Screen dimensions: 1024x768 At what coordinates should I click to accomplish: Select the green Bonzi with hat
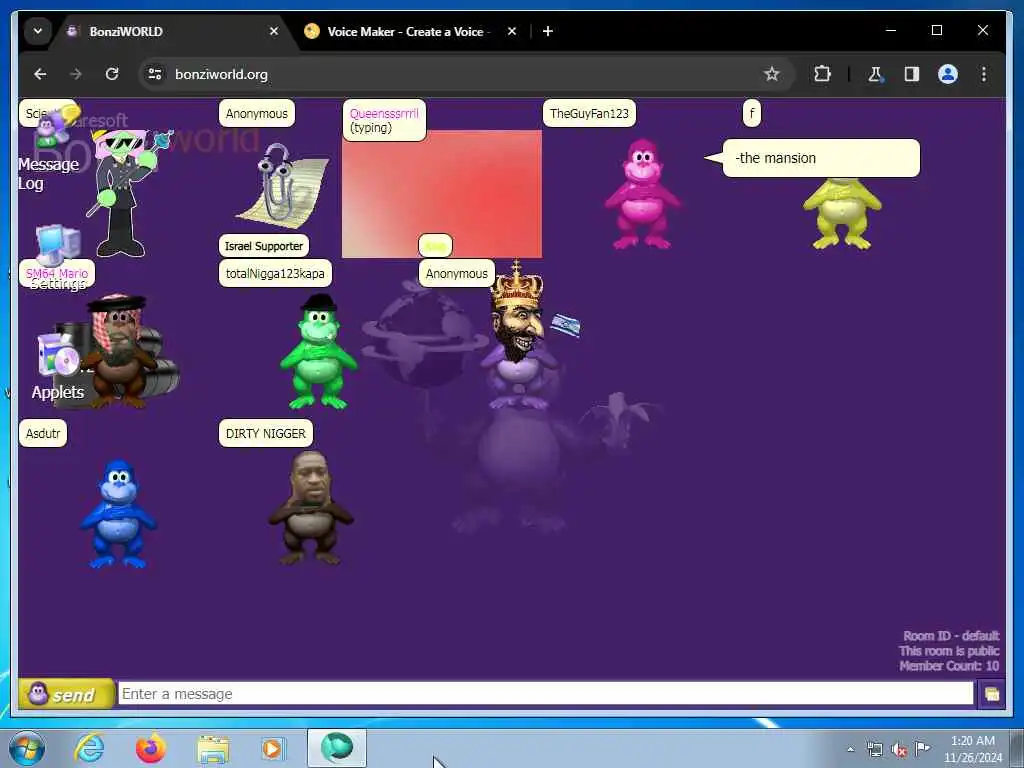click(319, 353)
